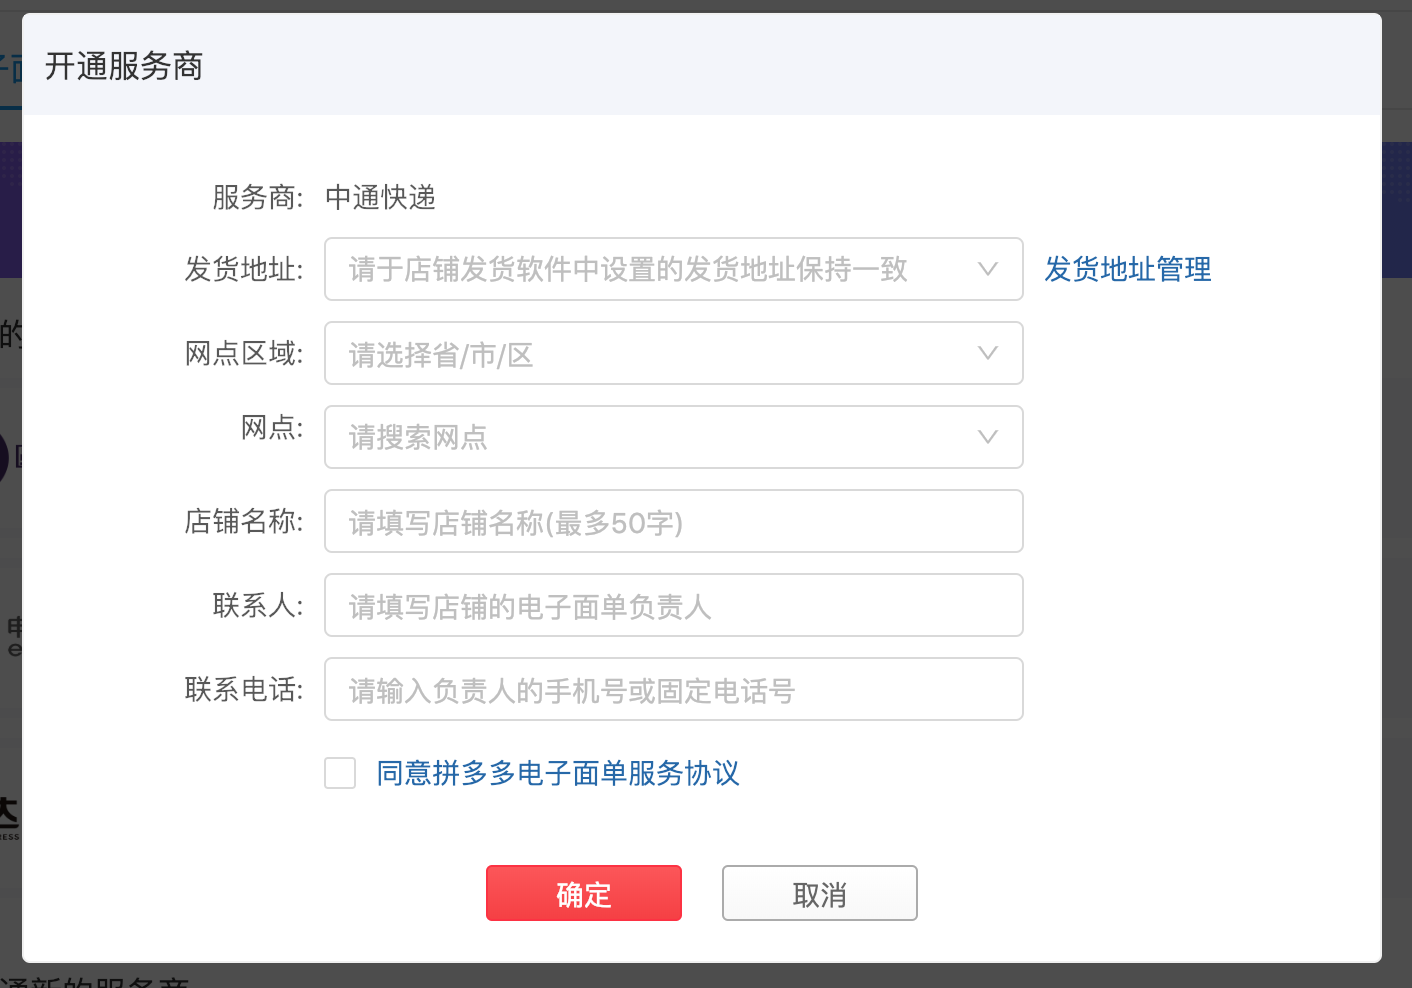Tick the 电子面单服务协议 agreement checkbox

(x=340, y=773)
